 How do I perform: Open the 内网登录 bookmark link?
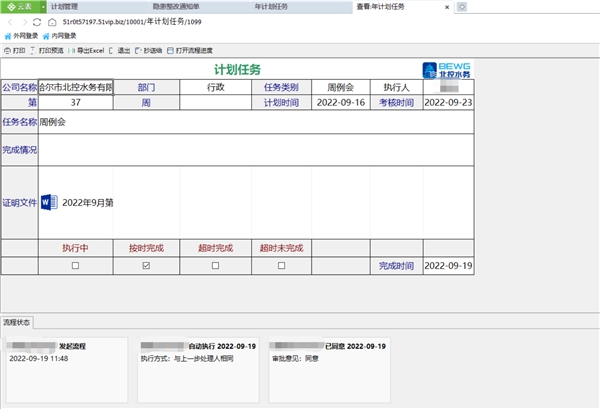(x=60, y=36)
